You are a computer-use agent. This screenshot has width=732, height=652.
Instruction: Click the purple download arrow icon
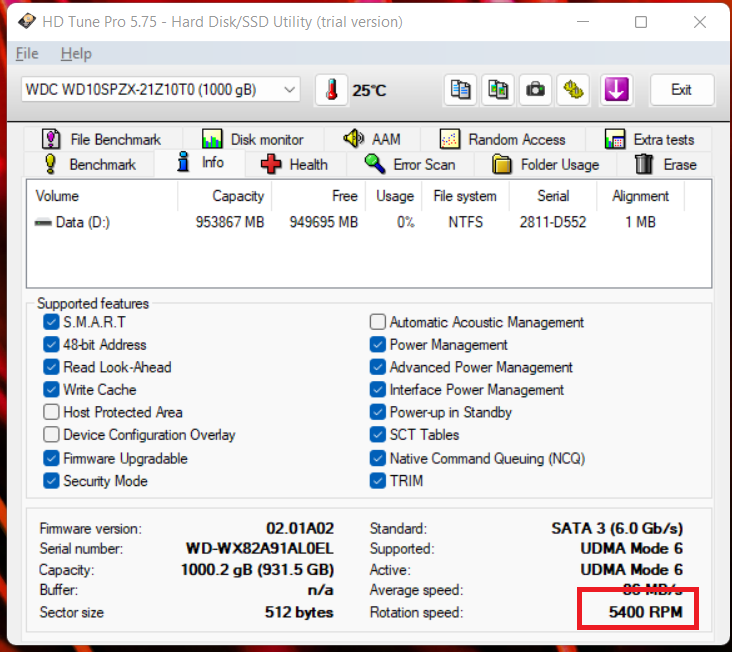[x=616, y=90]
